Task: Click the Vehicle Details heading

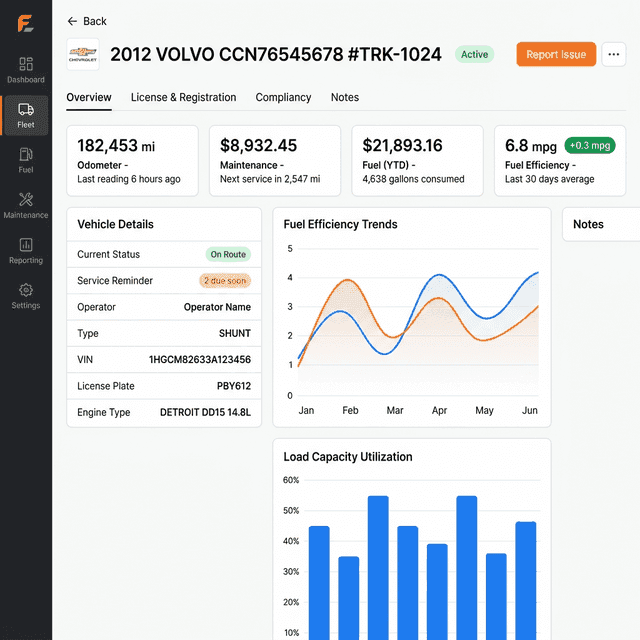Action: tap(116, 224)
